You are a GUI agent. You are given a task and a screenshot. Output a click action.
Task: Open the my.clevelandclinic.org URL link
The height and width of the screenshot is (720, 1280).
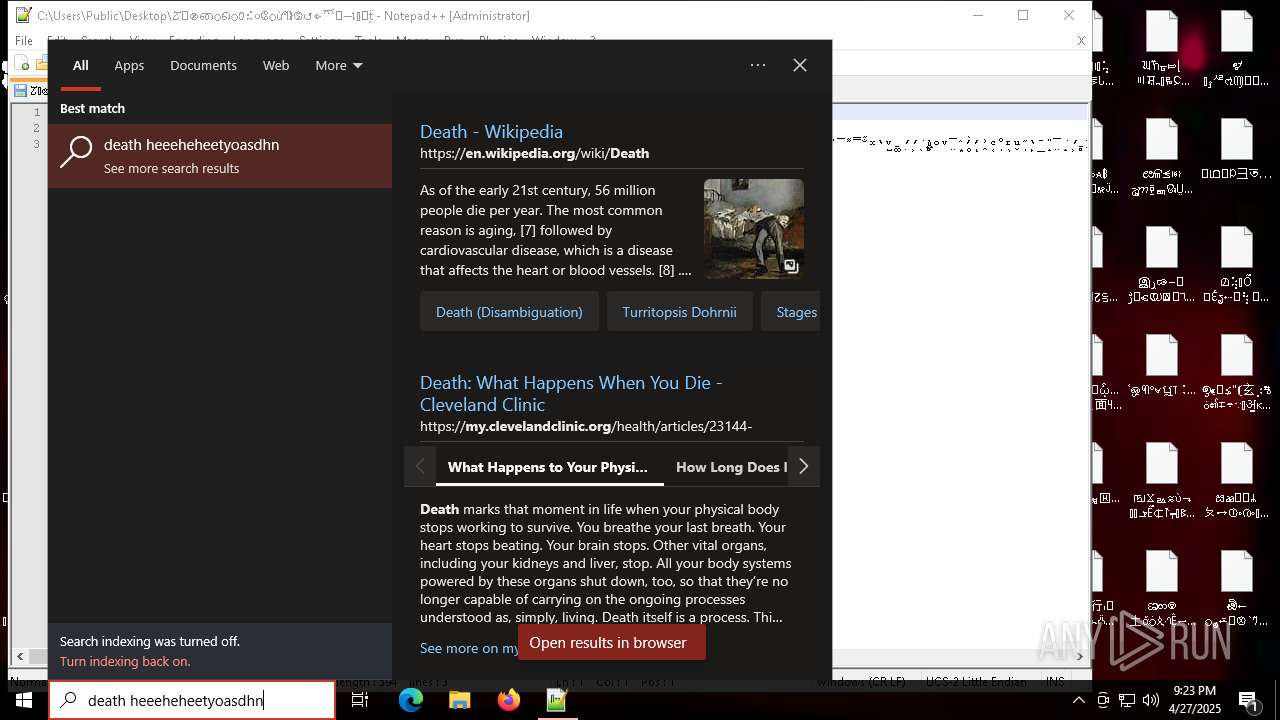pyautogui.click(x=586, y=426)
